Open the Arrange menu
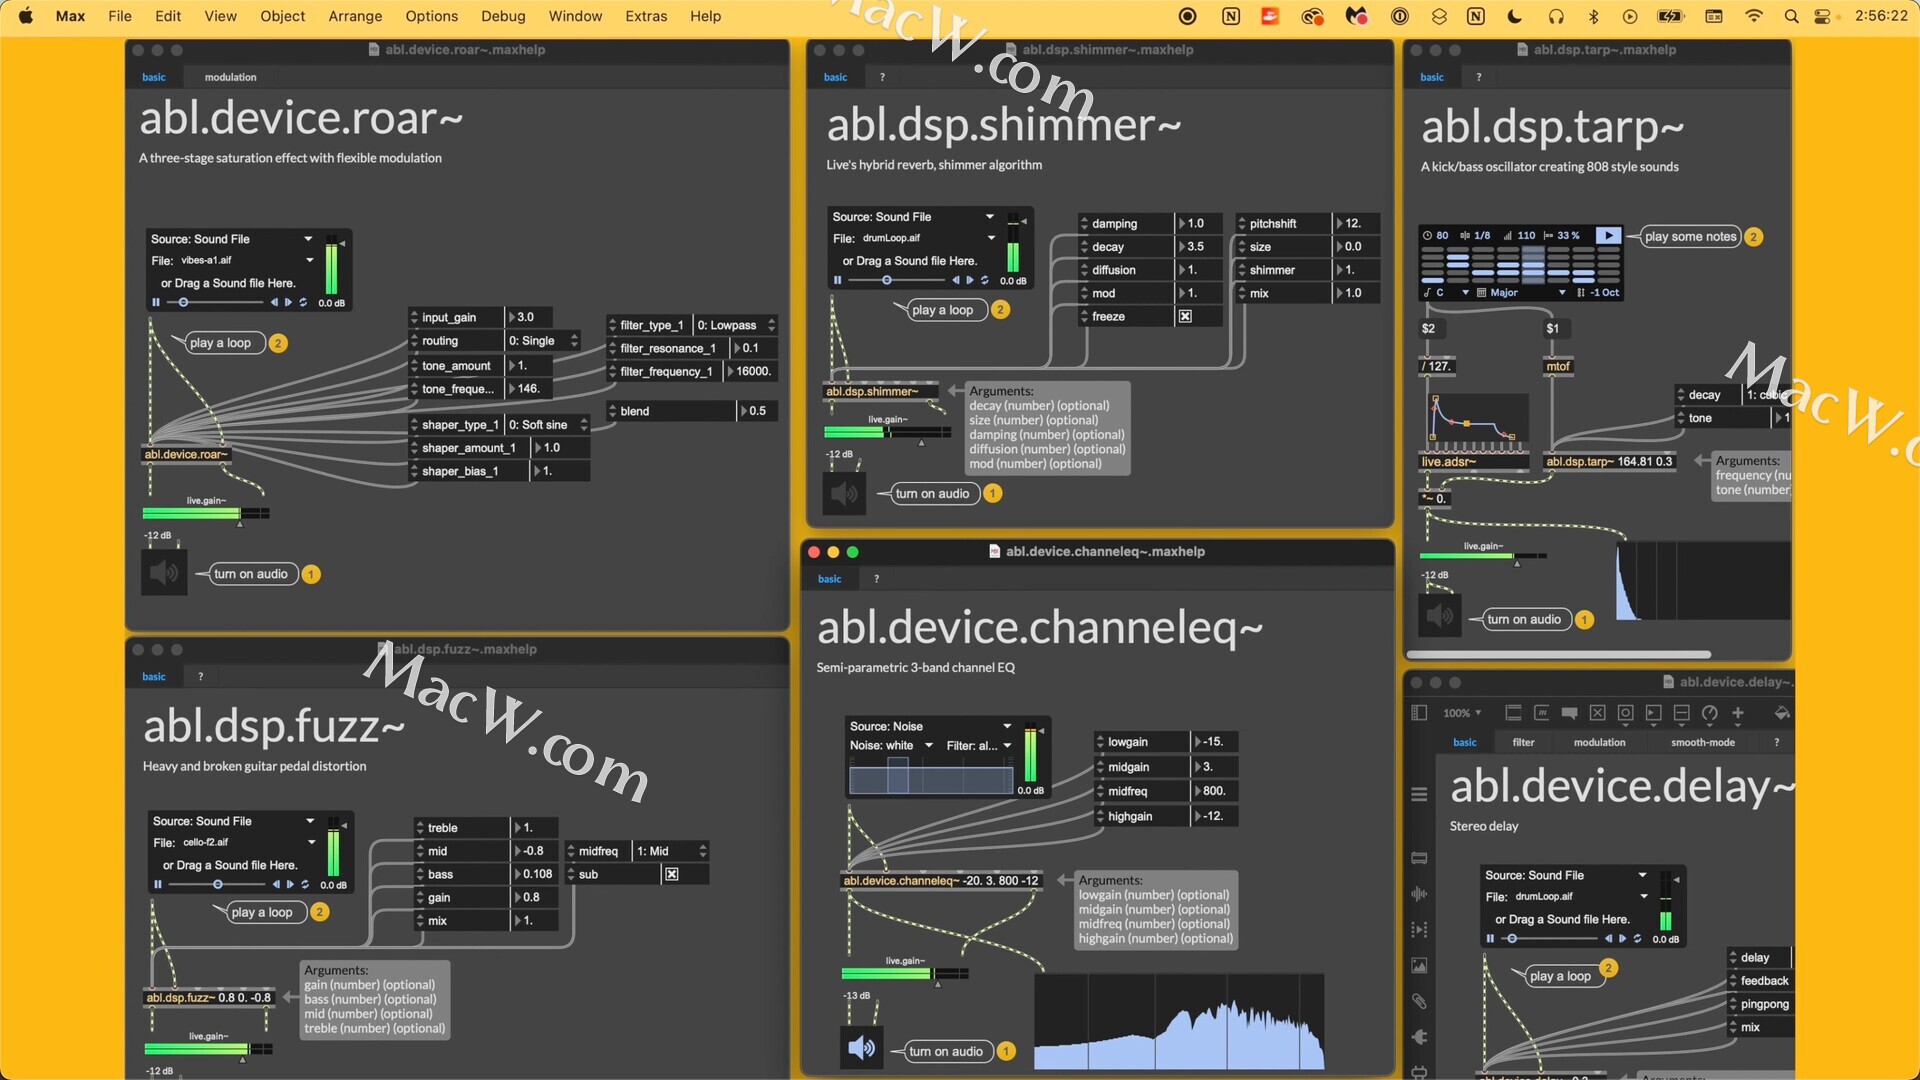 pos(355,16)
